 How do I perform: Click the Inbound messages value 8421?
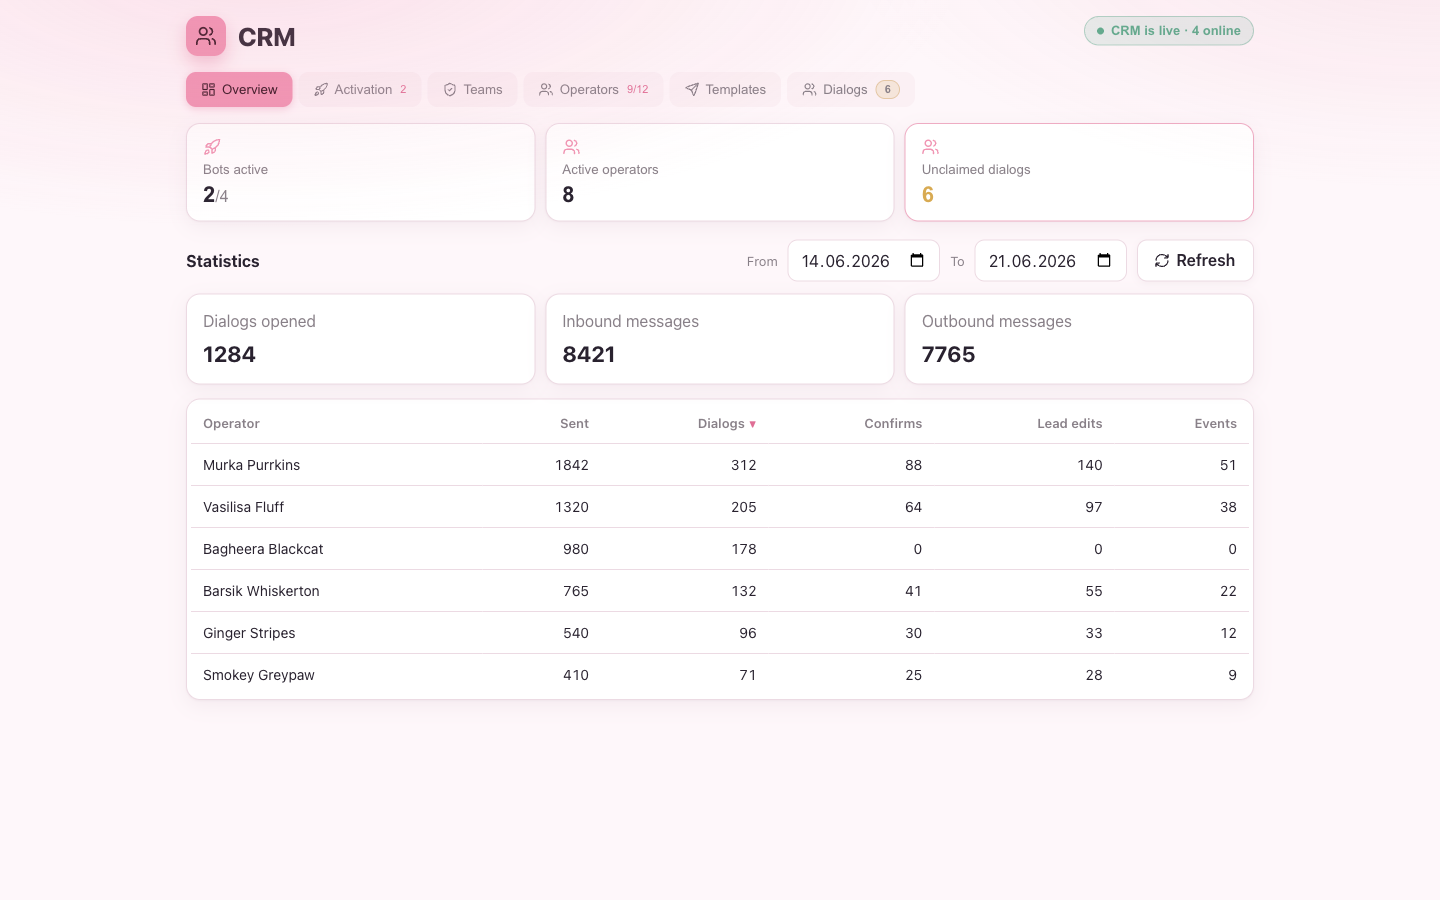tap(588, 355)
